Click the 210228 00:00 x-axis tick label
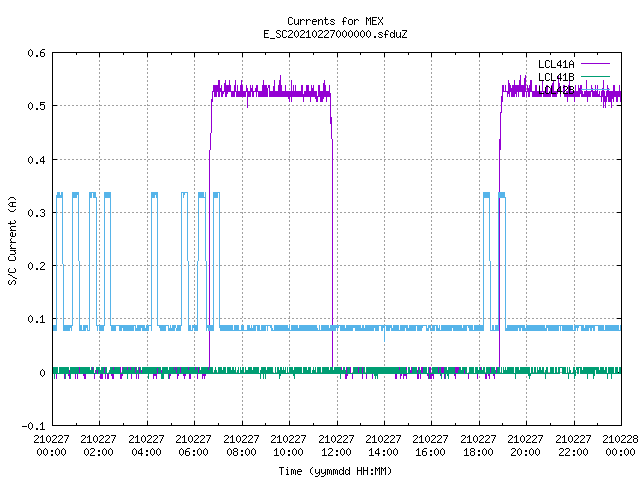640x480 pixels. [620, 446]
